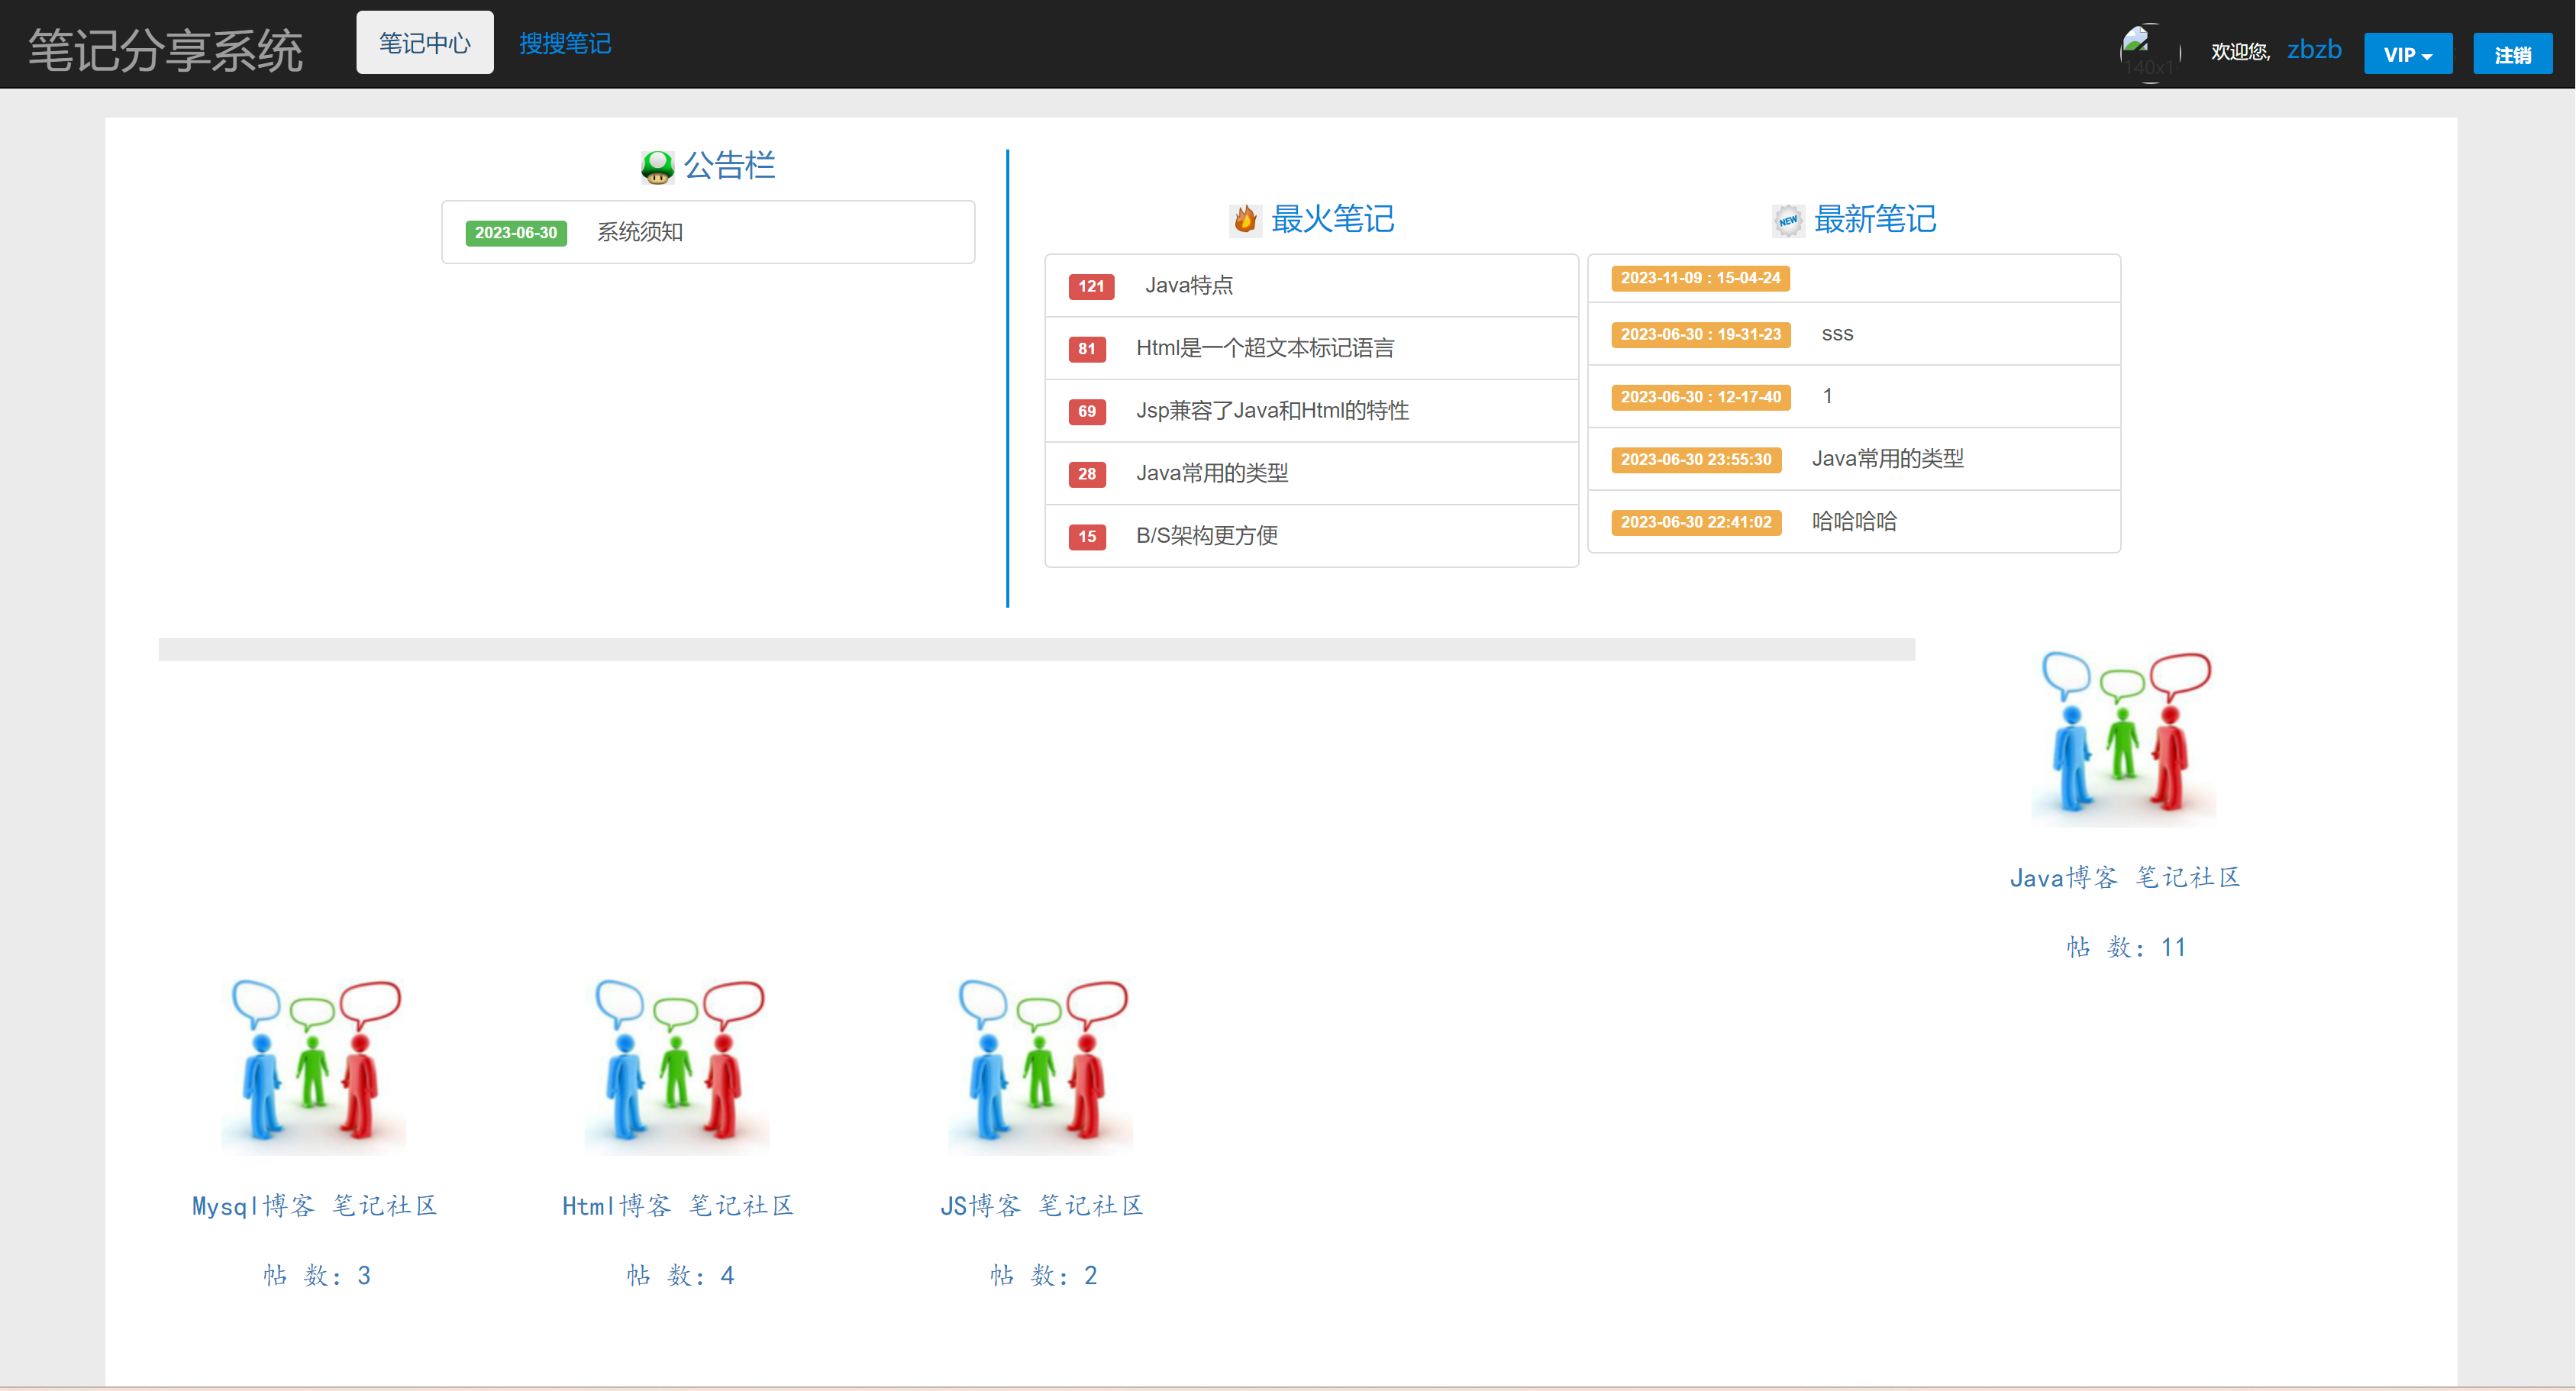The width and height of the screenshot is (2576, 1391).
Task: Open Java博客 笔记社区 link
Action: (2124, 877)
